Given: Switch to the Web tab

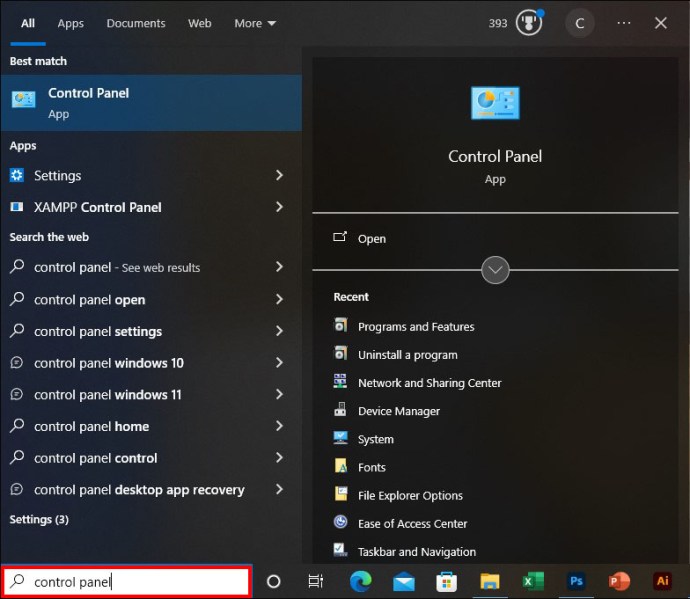Looking at the screenshot, I should pos(199,23).
